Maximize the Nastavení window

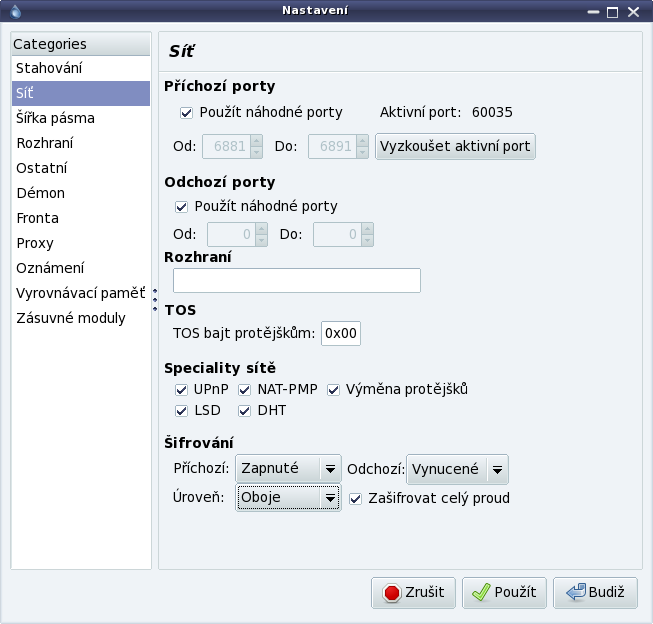coord(612,12)
